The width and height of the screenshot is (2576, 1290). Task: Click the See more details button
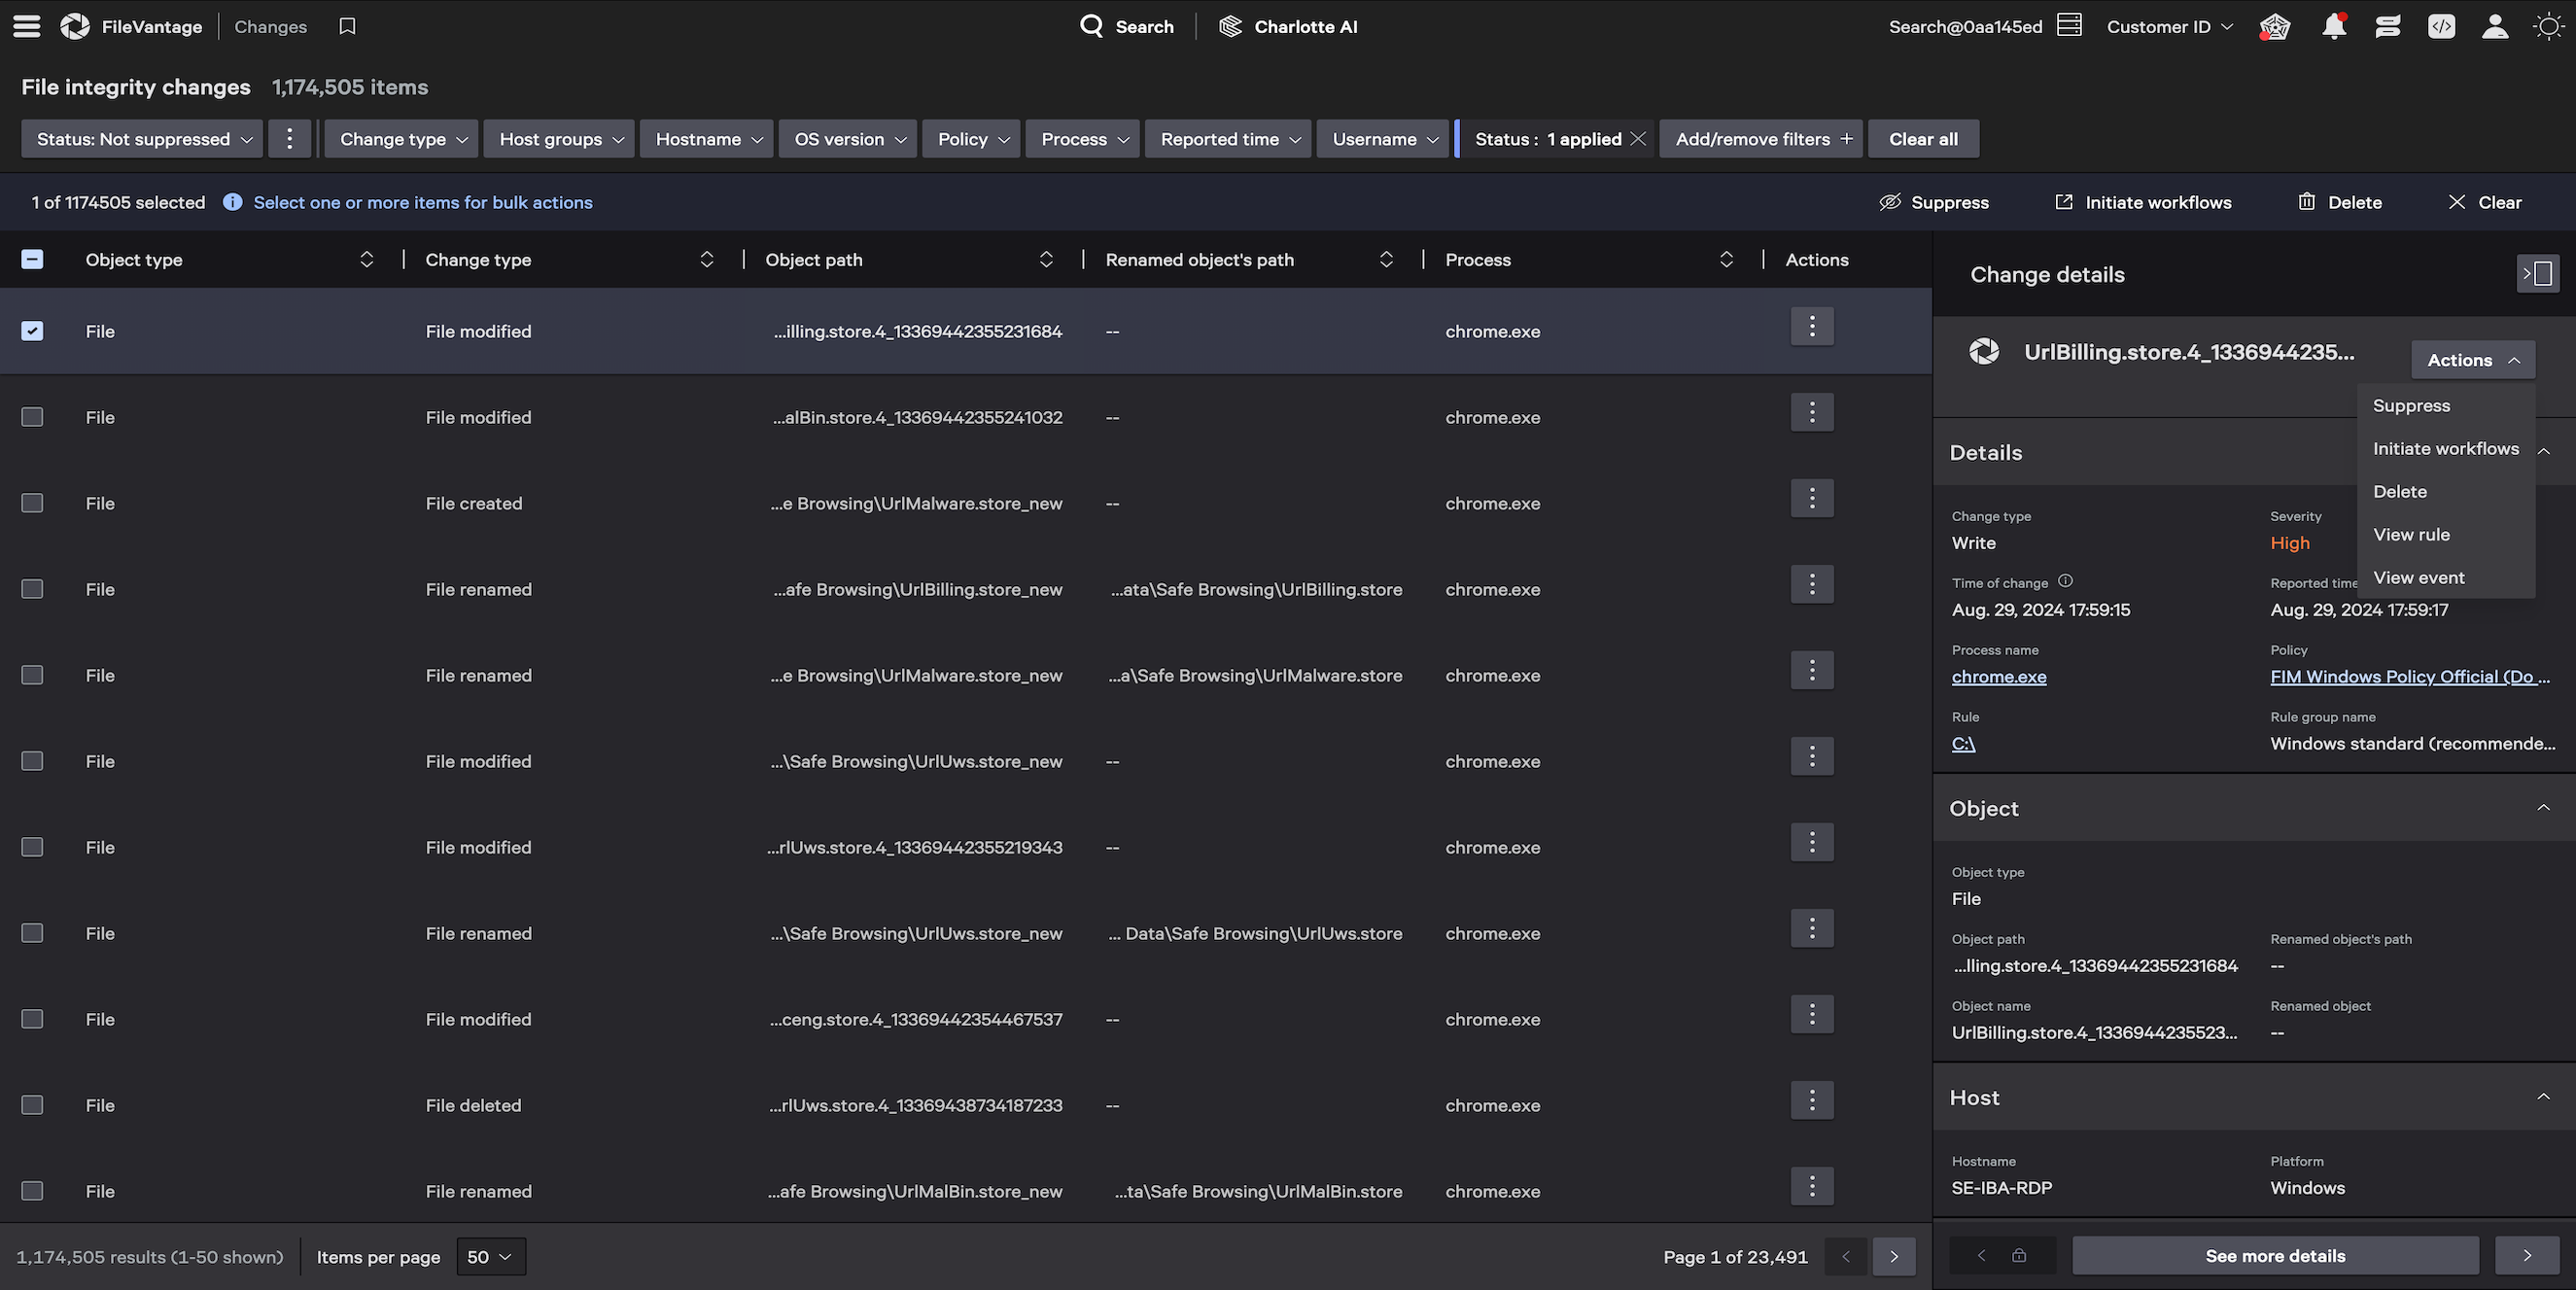tap(2275, 1255)
